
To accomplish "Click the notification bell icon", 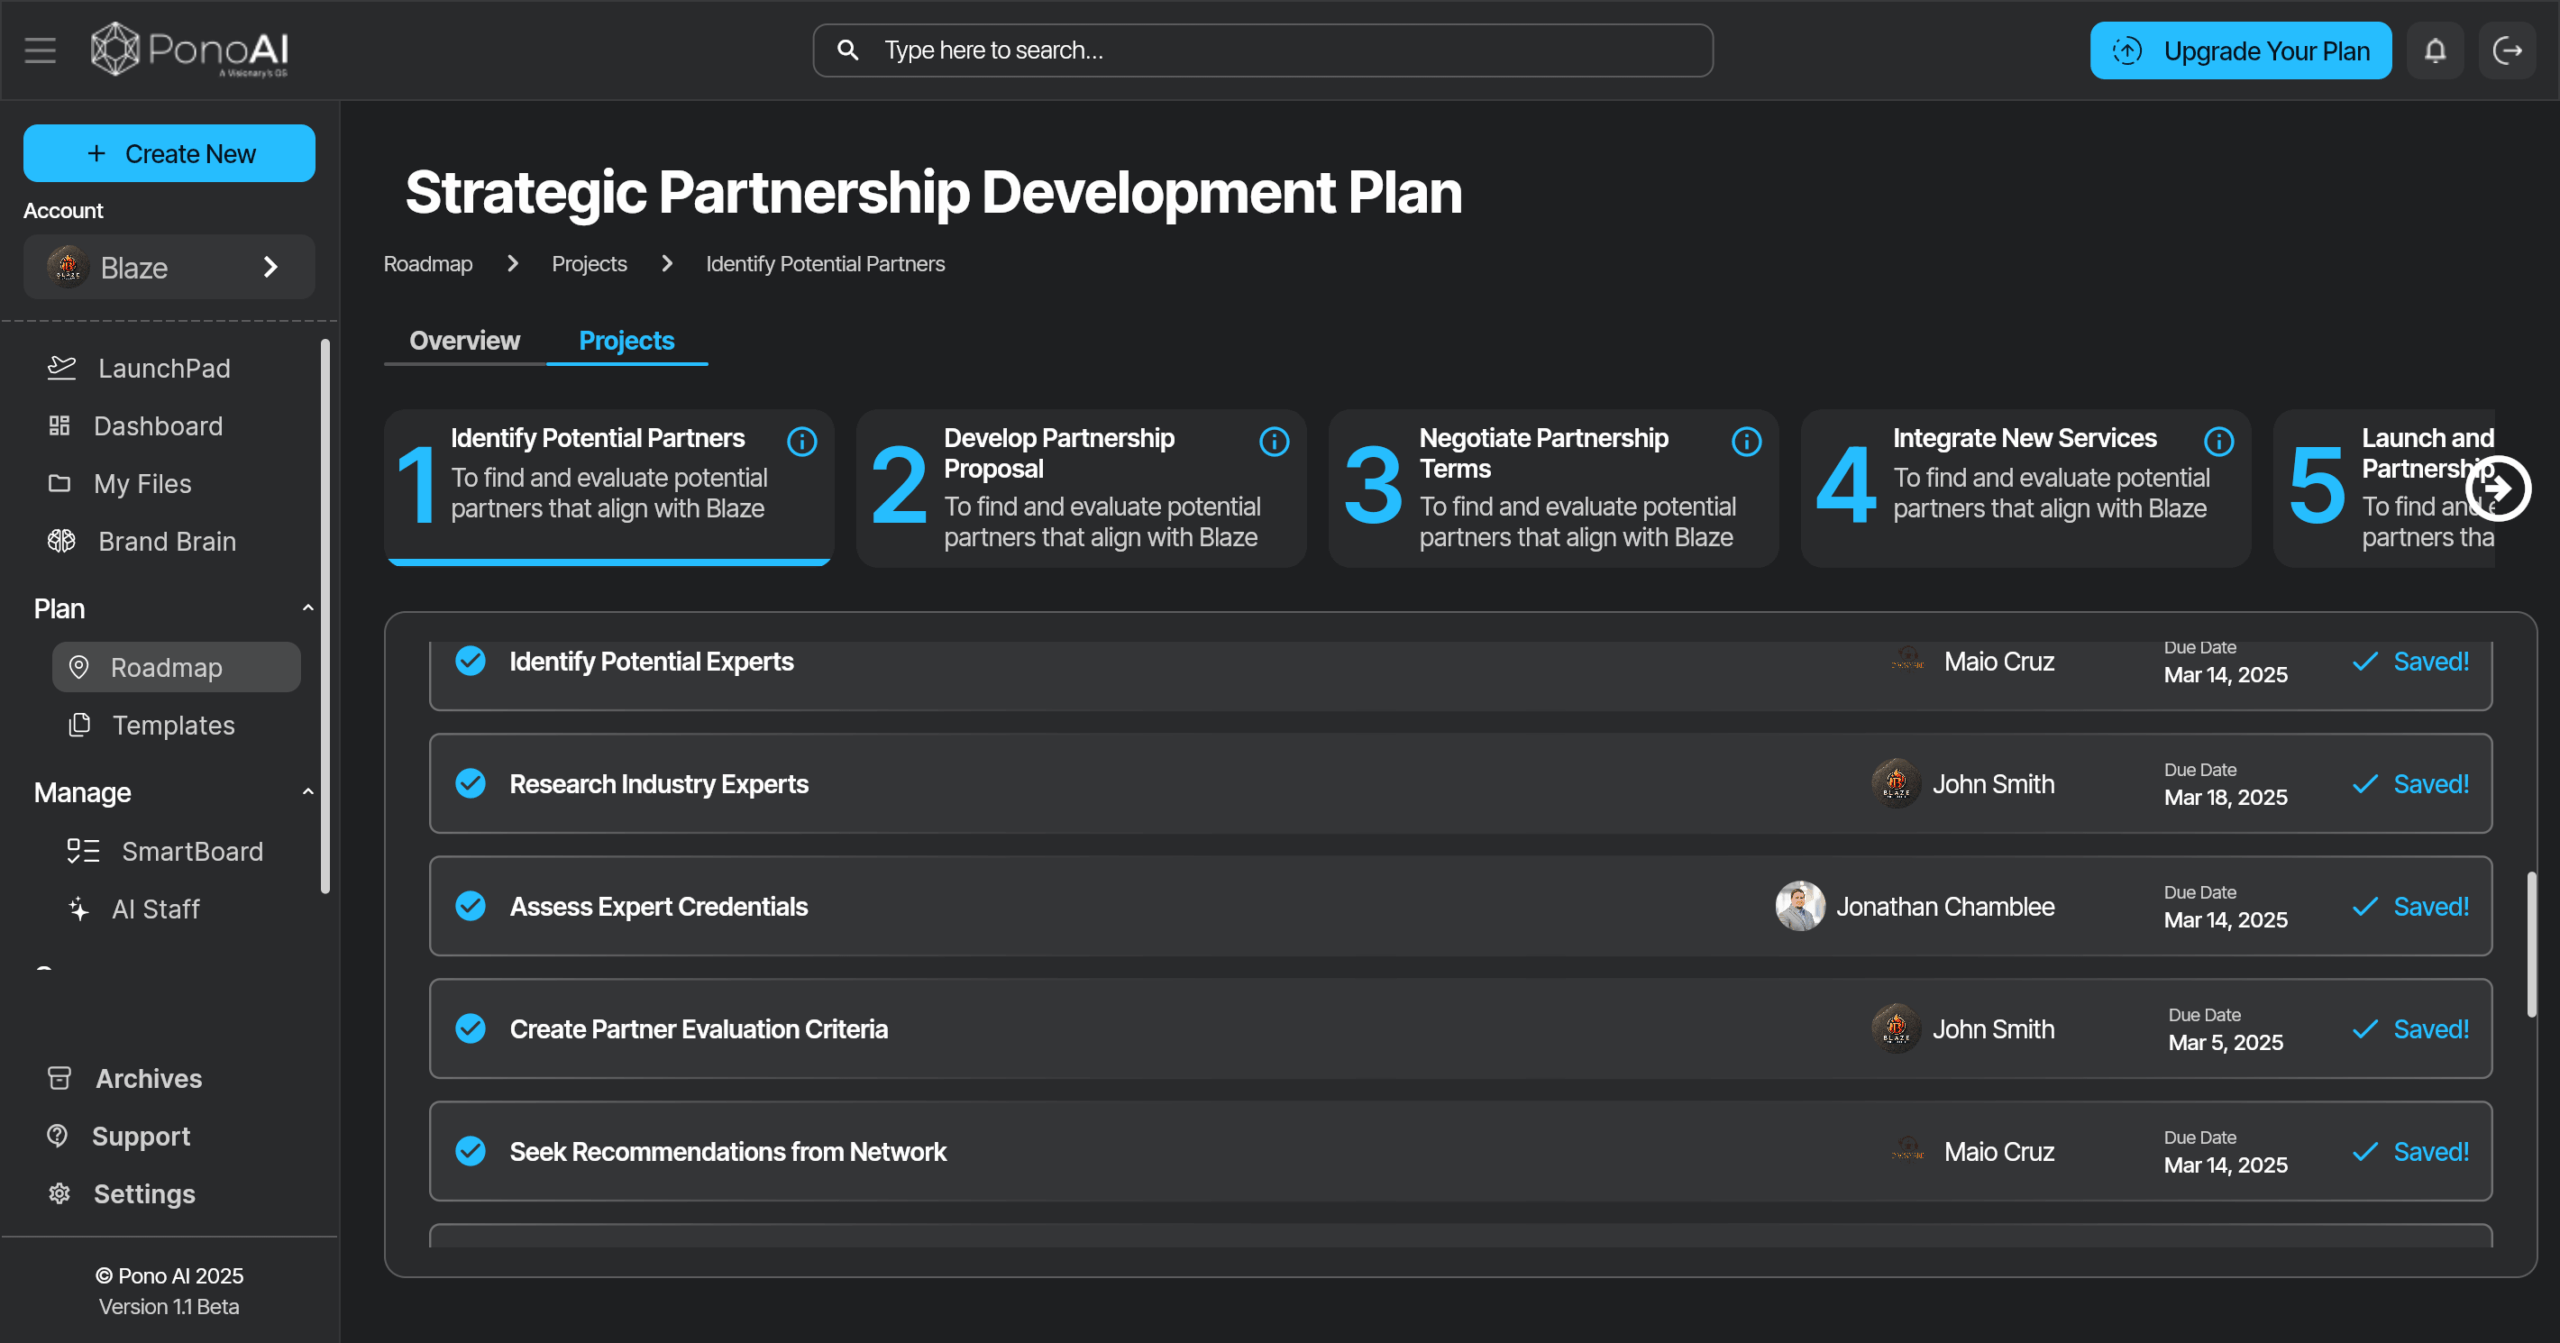I will tap(2435, 50).
